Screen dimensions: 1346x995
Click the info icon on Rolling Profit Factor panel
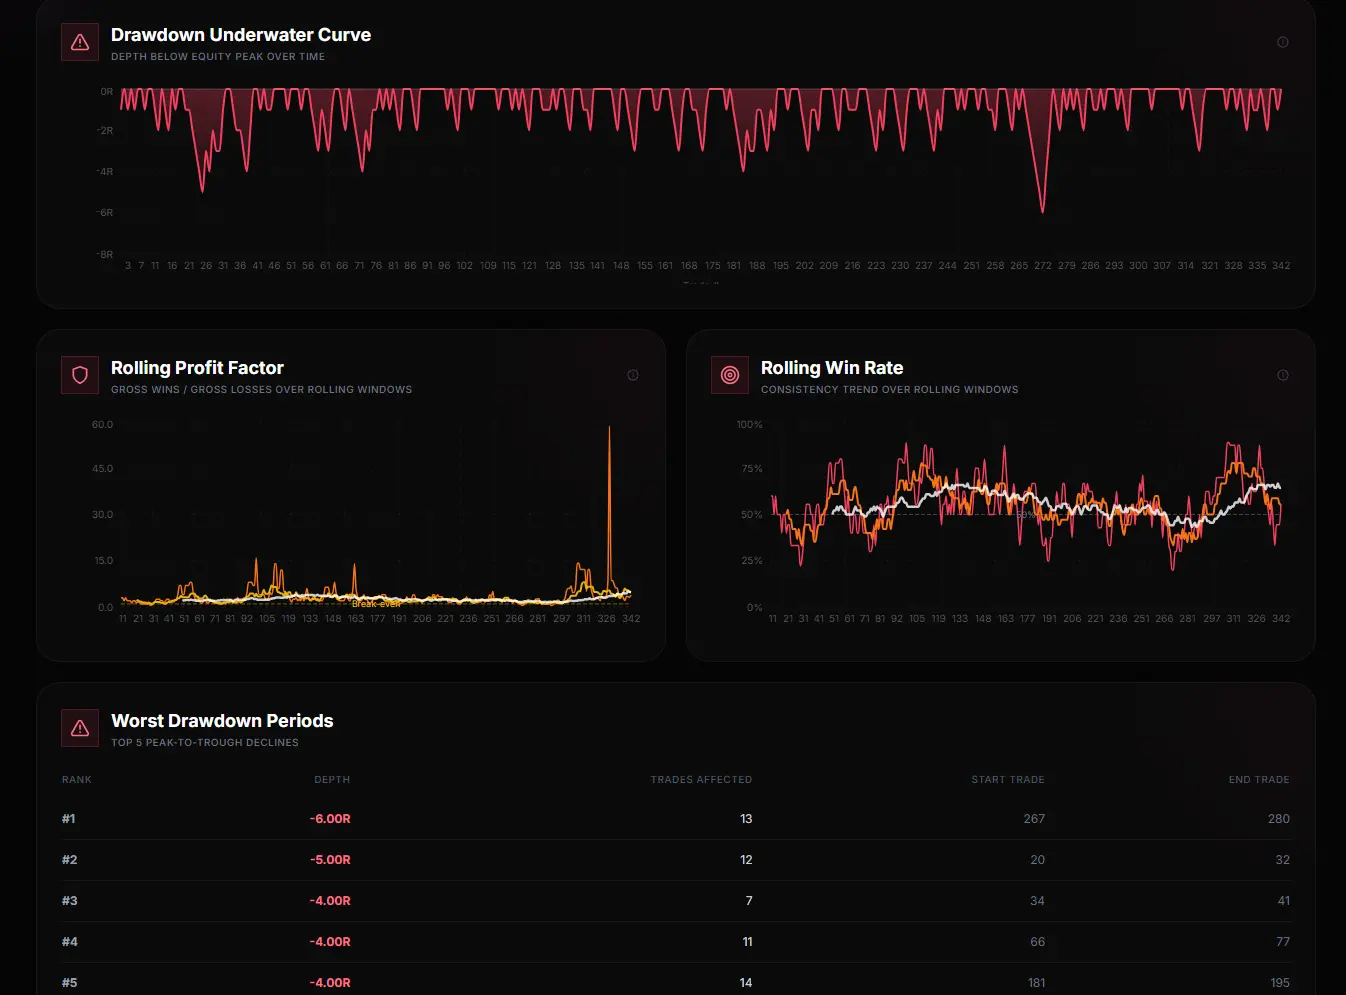[633, 375]
